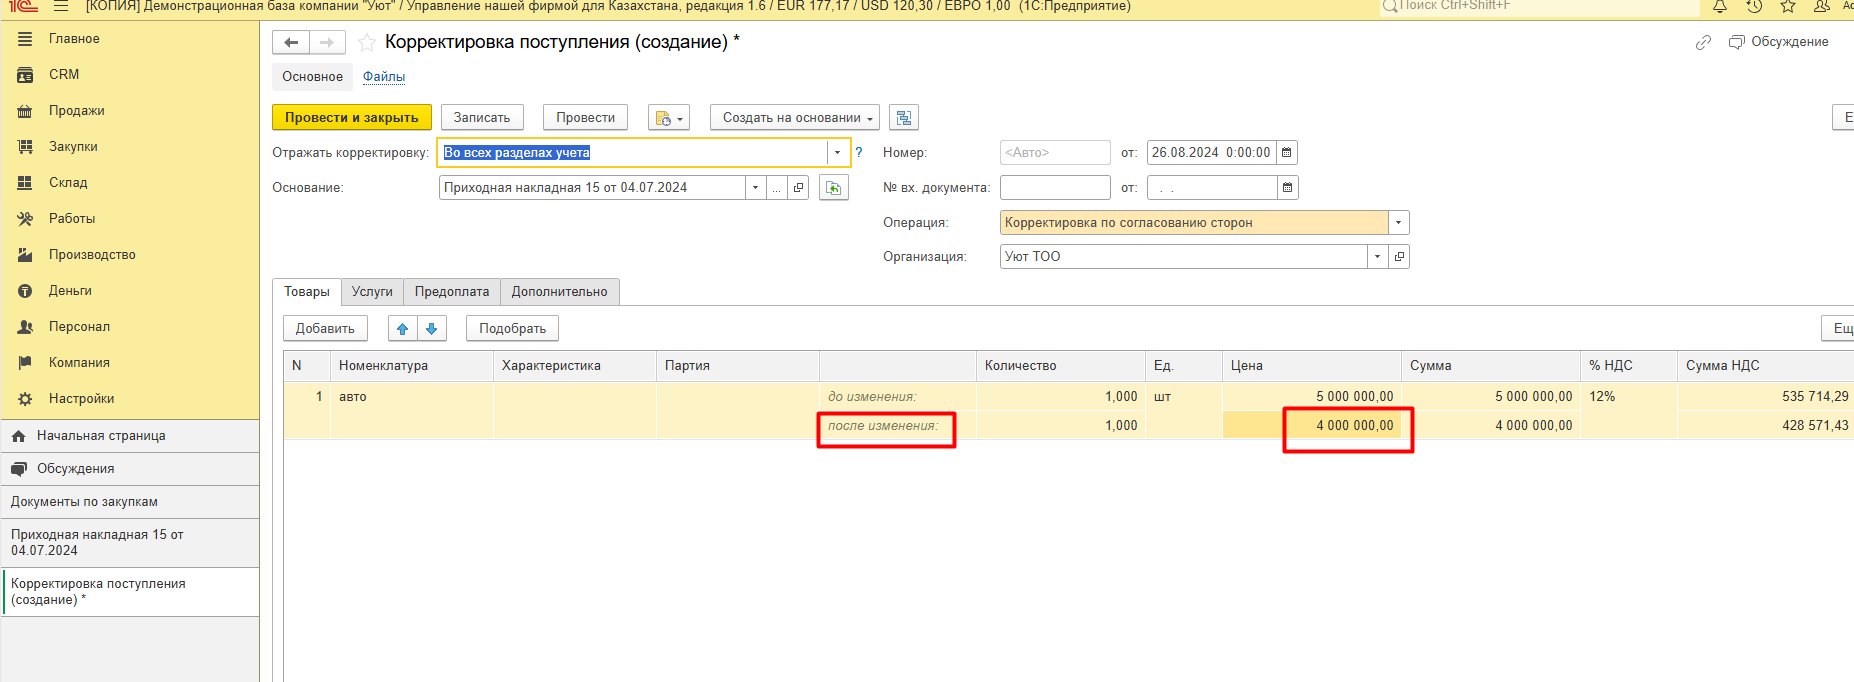The image size is (1854, 682).
Task: Open the Создать на основании dropdown
Action: (x=795, y=118)
